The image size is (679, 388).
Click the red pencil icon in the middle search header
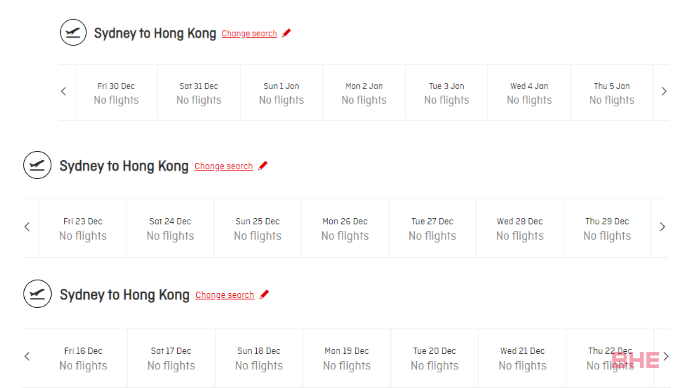tap(263, 166)
